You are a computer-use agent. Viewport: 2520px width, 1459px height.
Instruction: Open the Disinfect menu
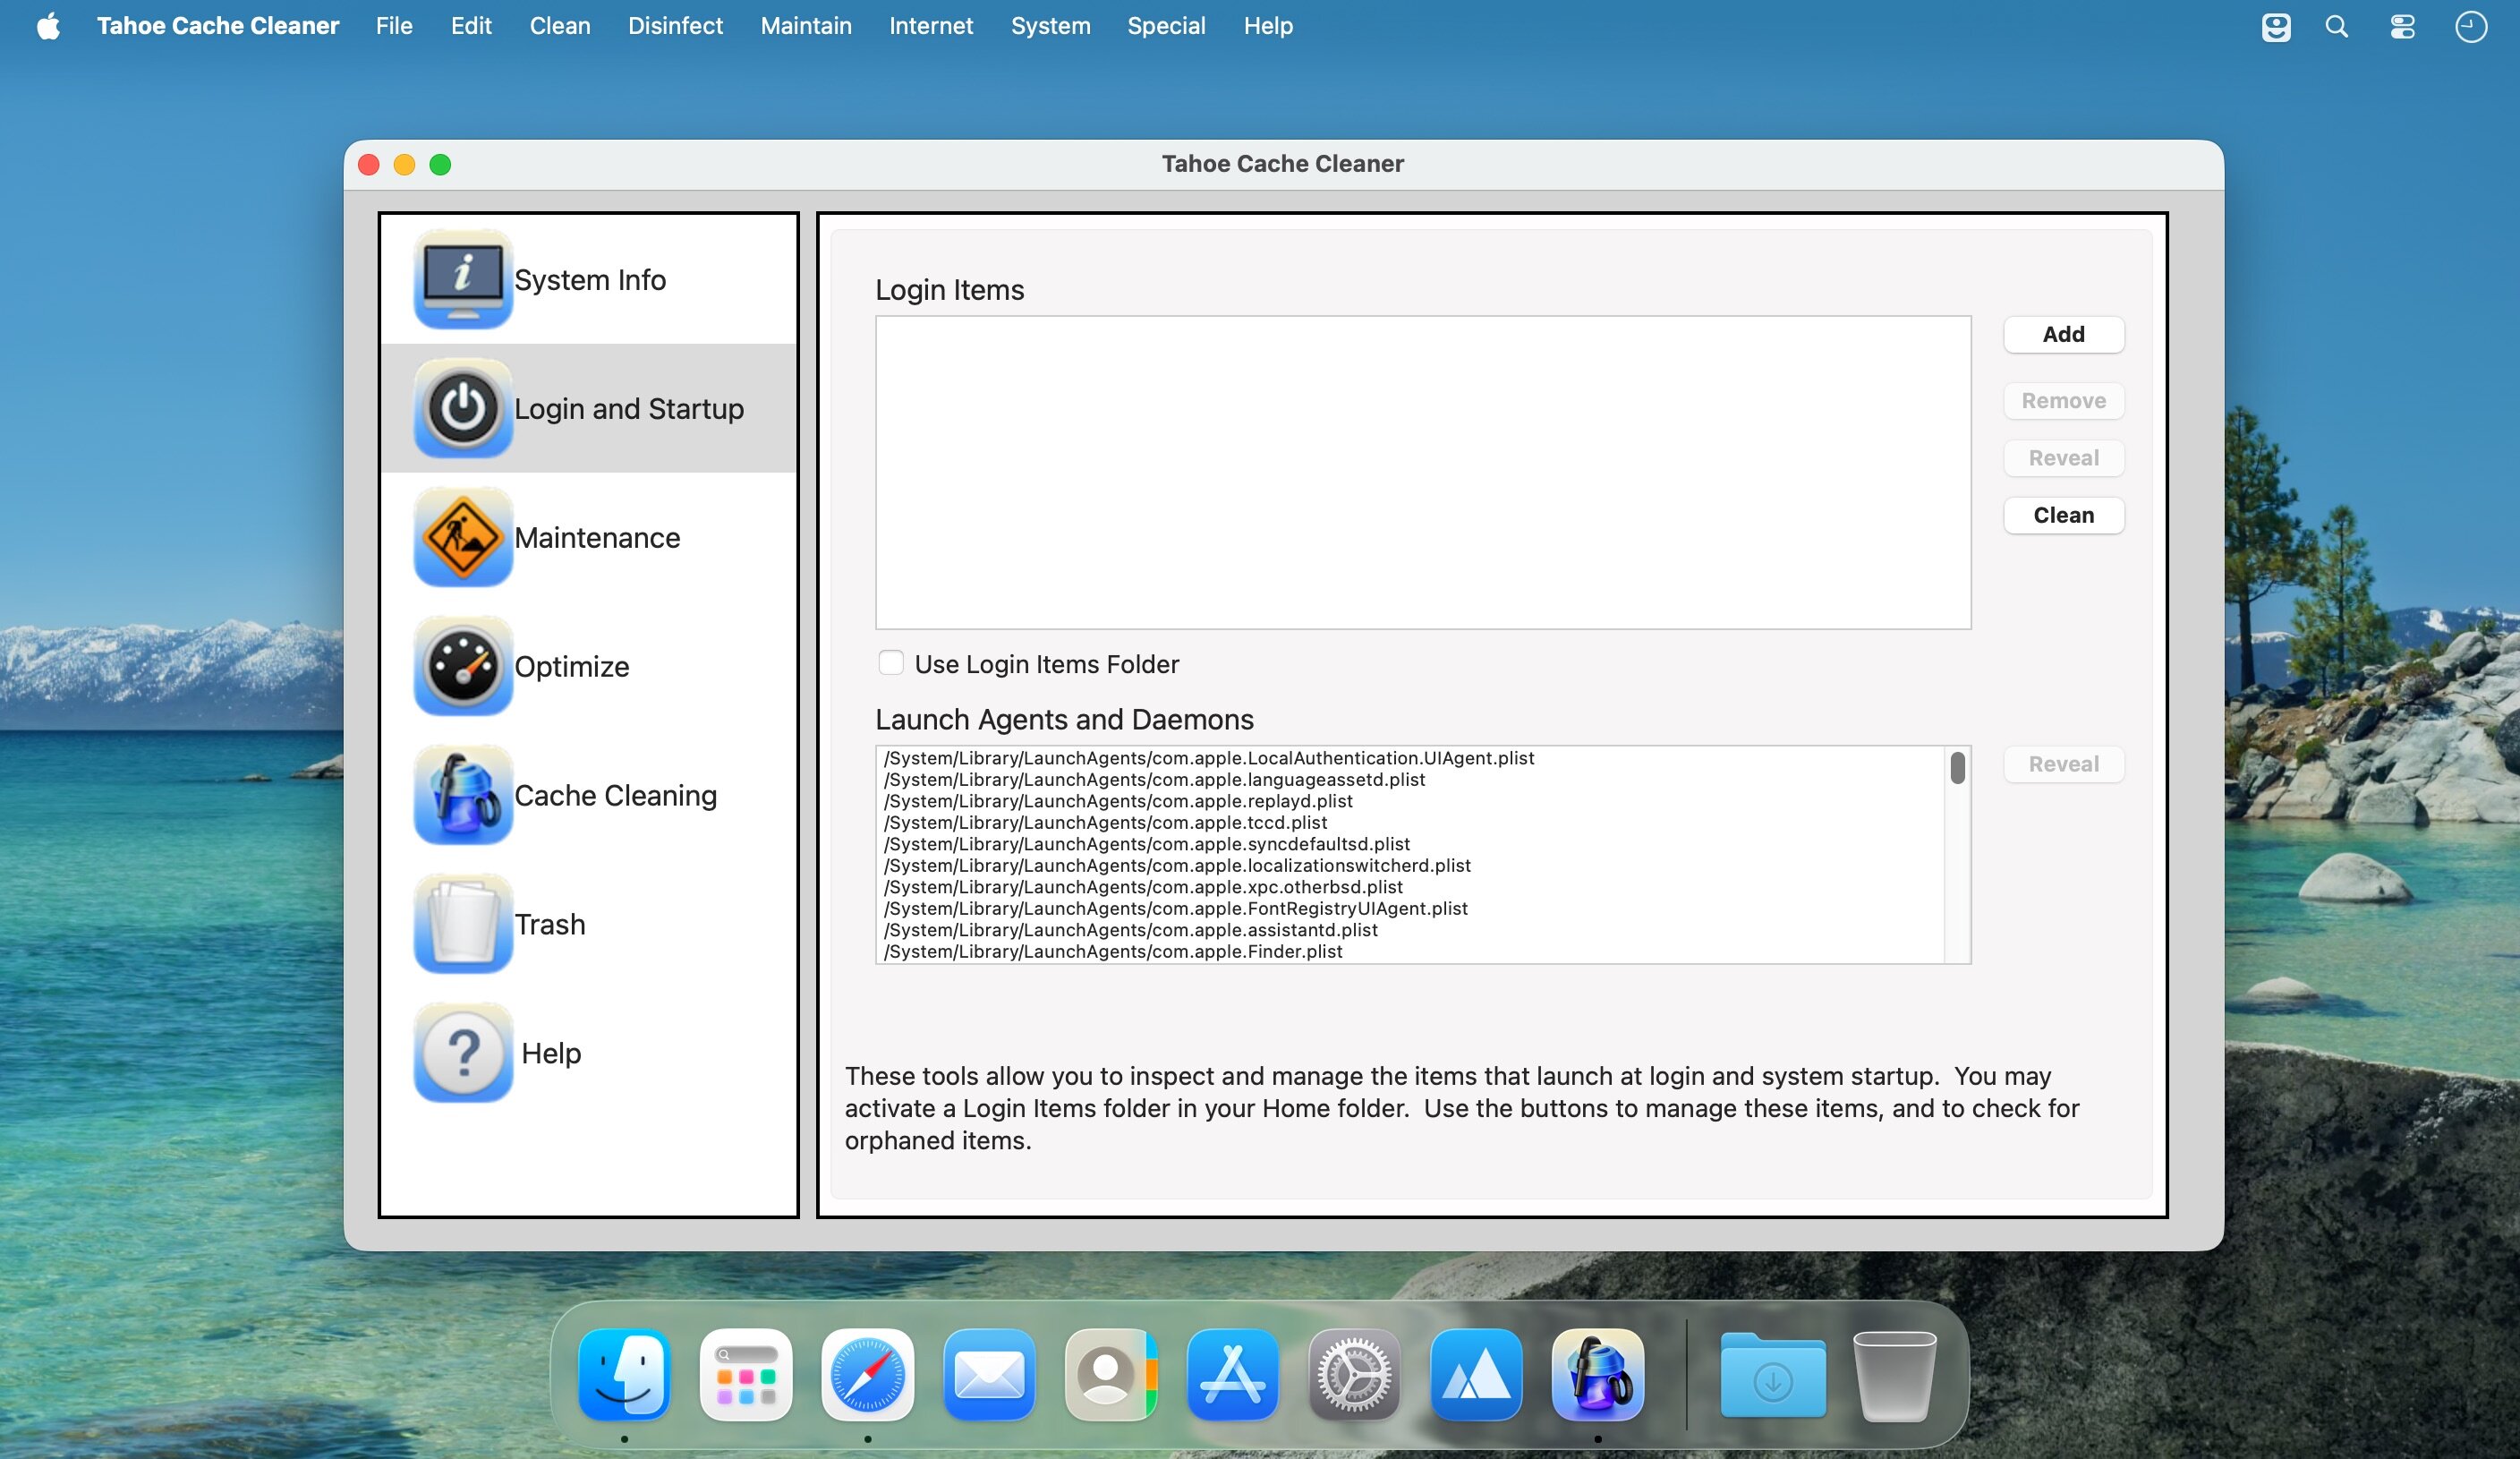tap(675, 26)
